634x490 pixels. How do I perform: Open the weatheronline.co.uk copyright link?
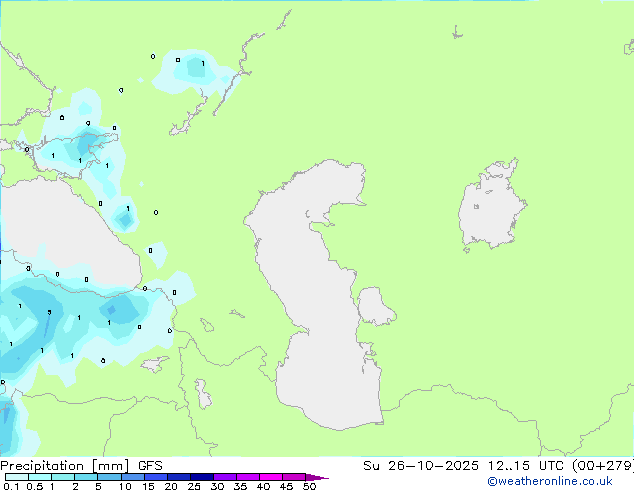[550, 481]
